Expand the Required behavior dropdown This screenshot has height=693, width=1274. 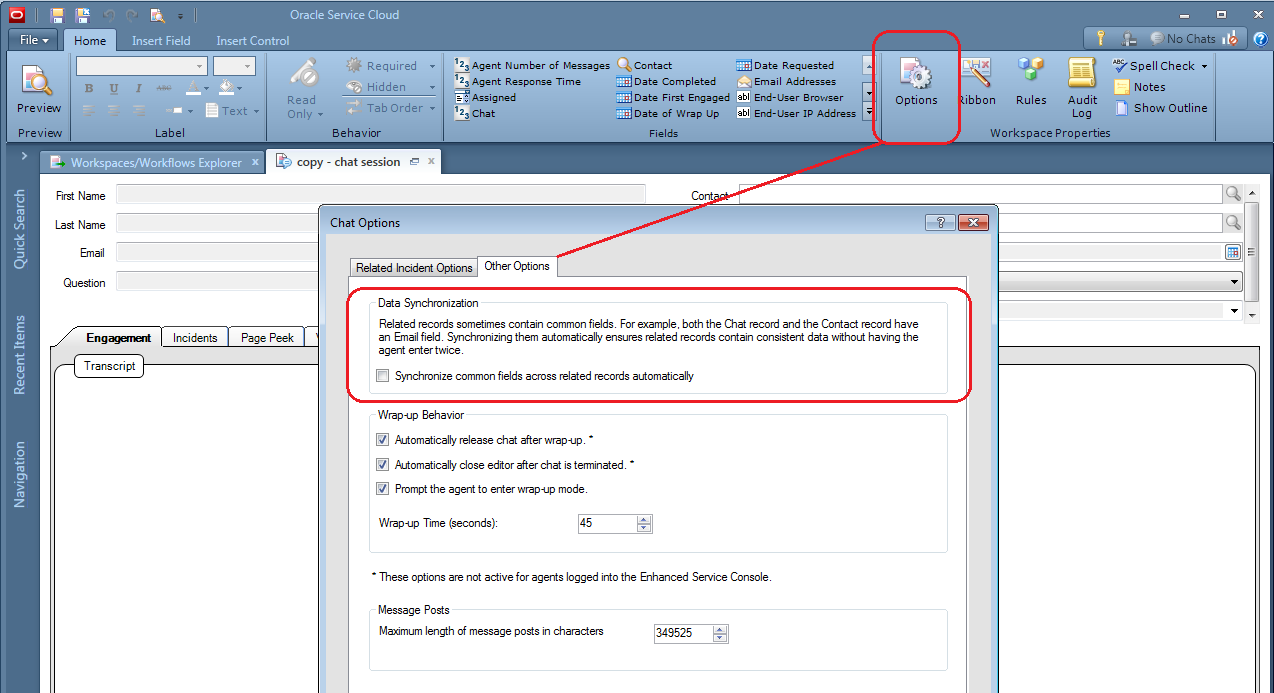432,66
